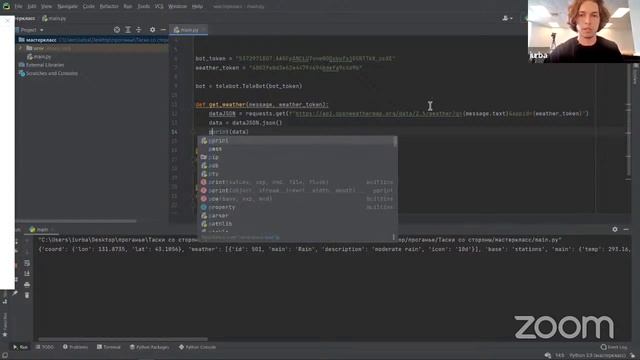Open Run panel gear settings
Image resolution: width=640 pixels, height=360 pixels.
(x=615, y=229)
